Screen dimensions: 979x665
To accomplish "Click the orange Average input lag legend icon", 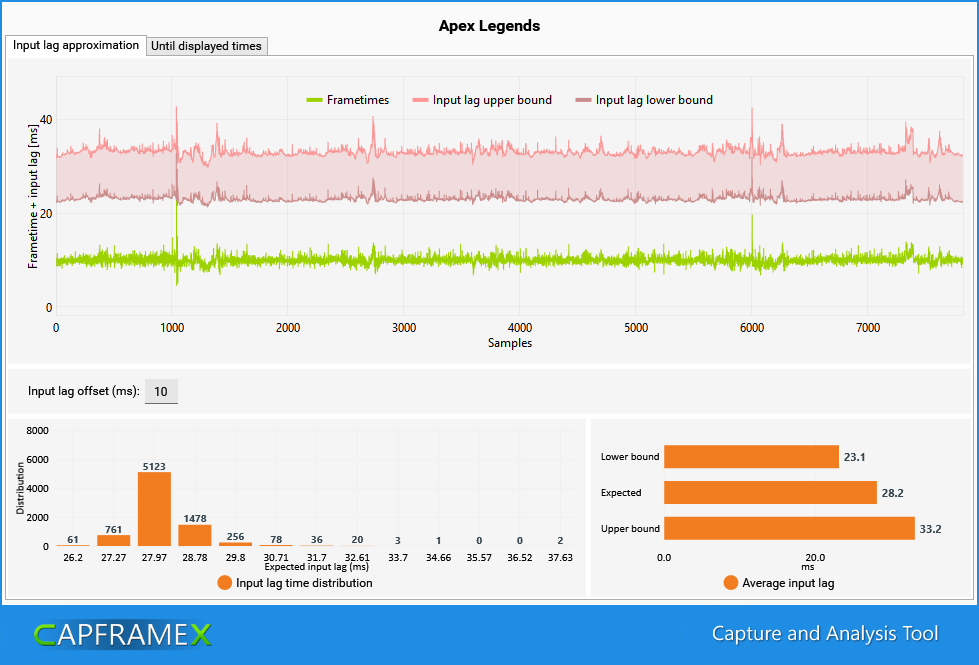I will (731, 583).
